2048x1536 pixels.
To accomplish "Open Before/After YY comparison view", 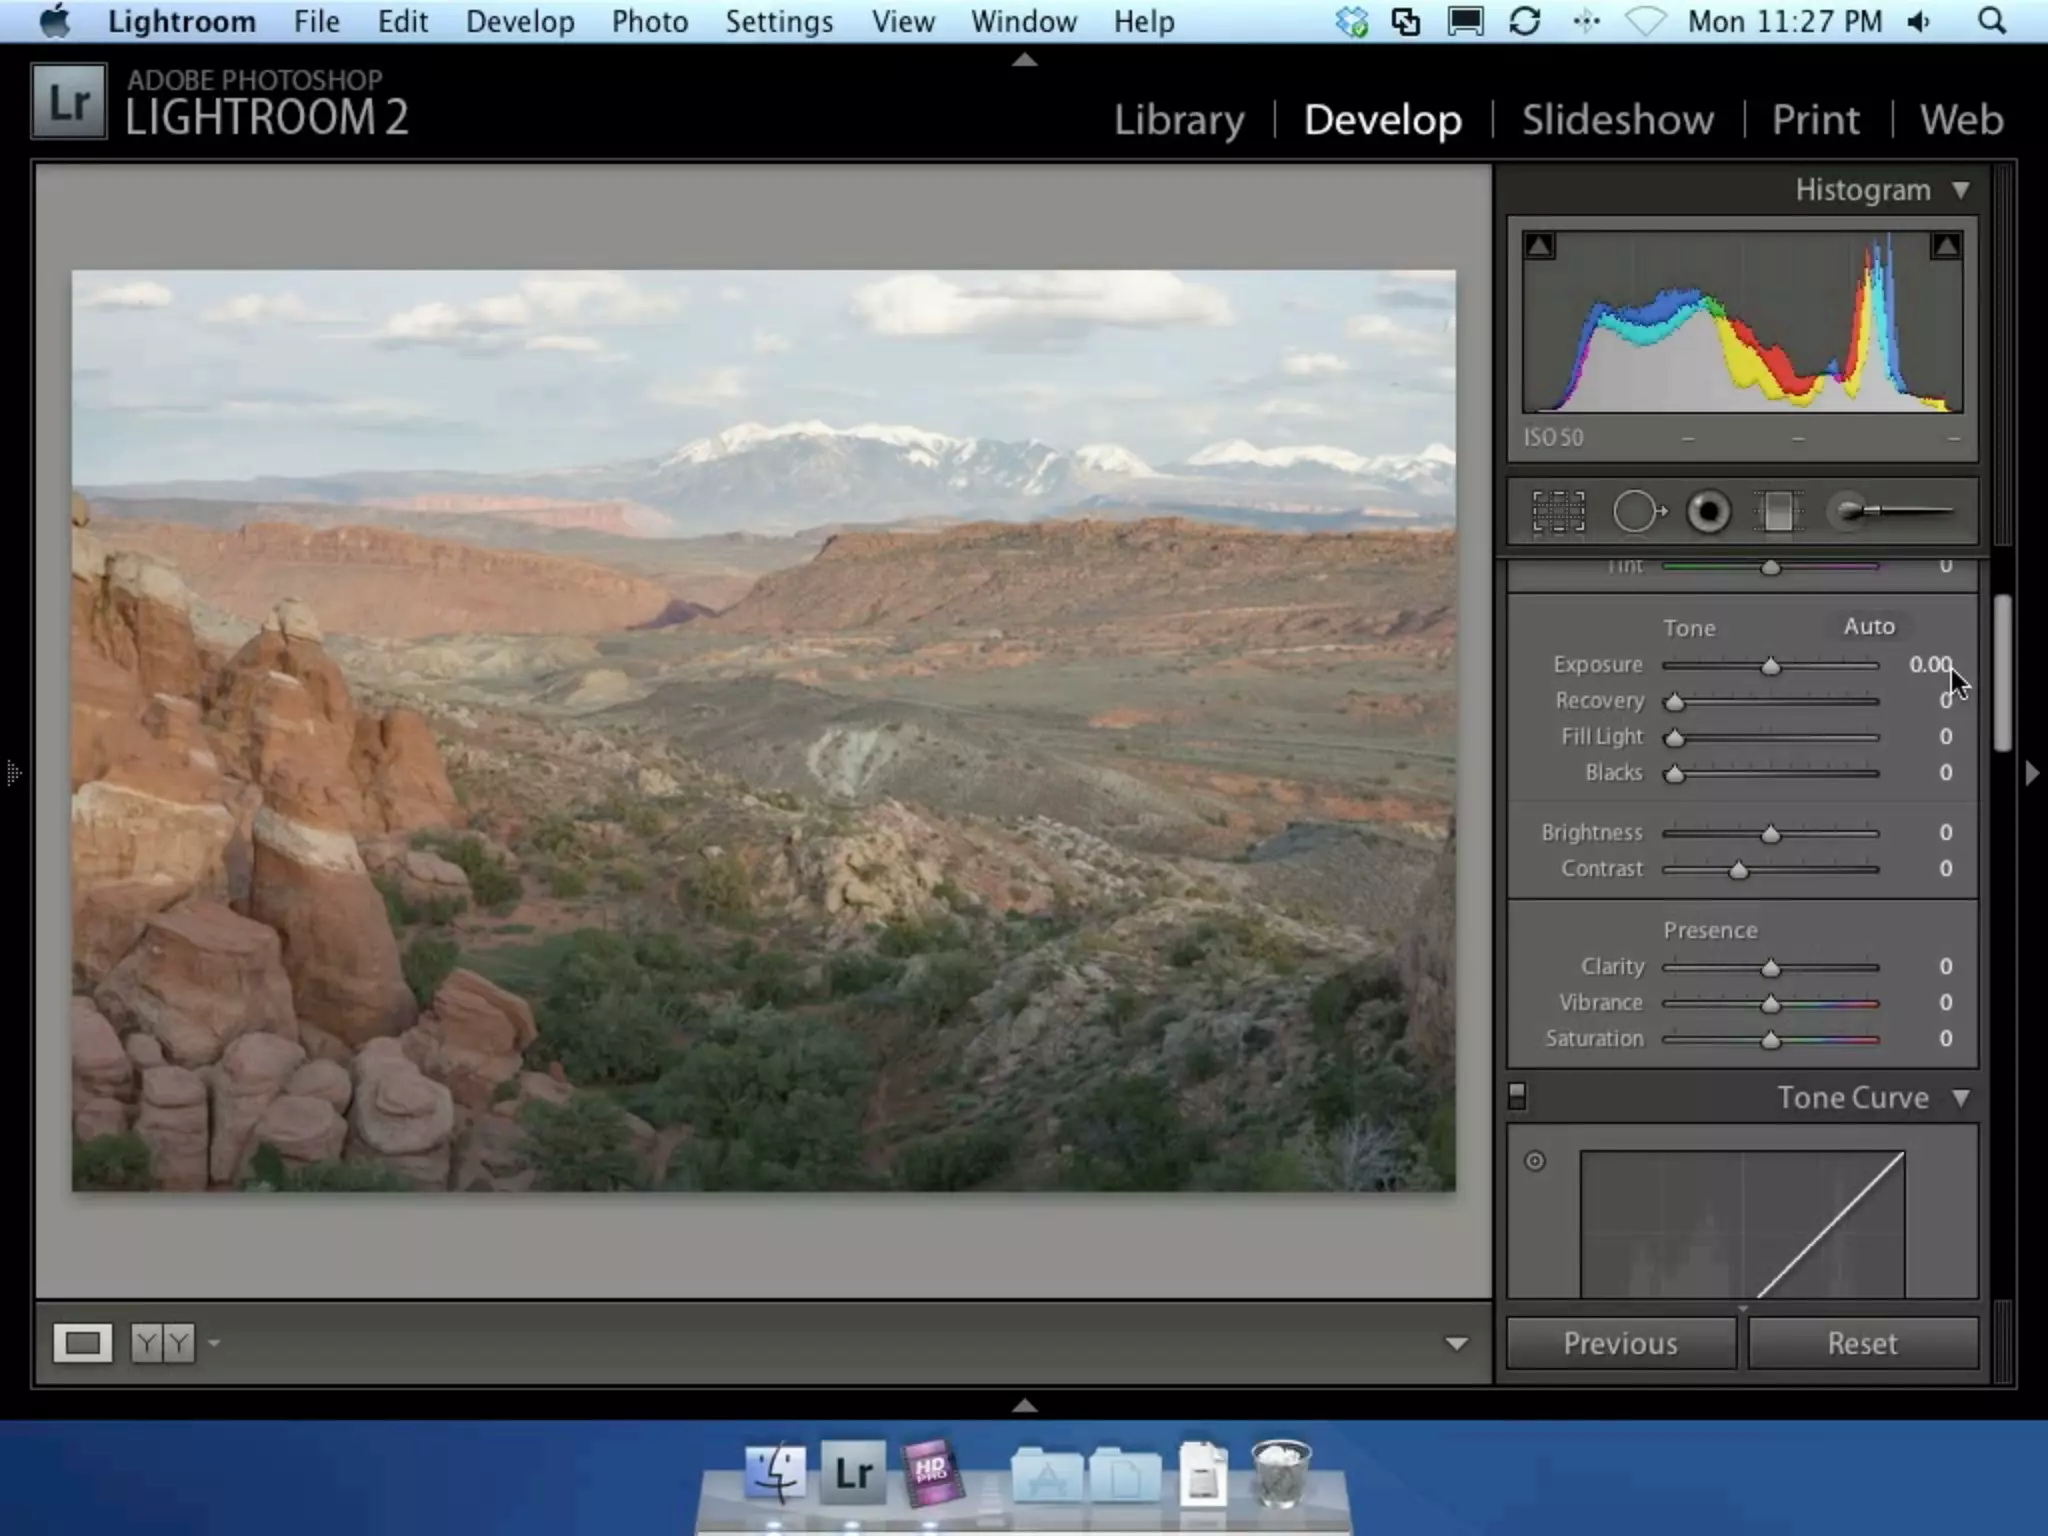I will tap(163, 1343).
